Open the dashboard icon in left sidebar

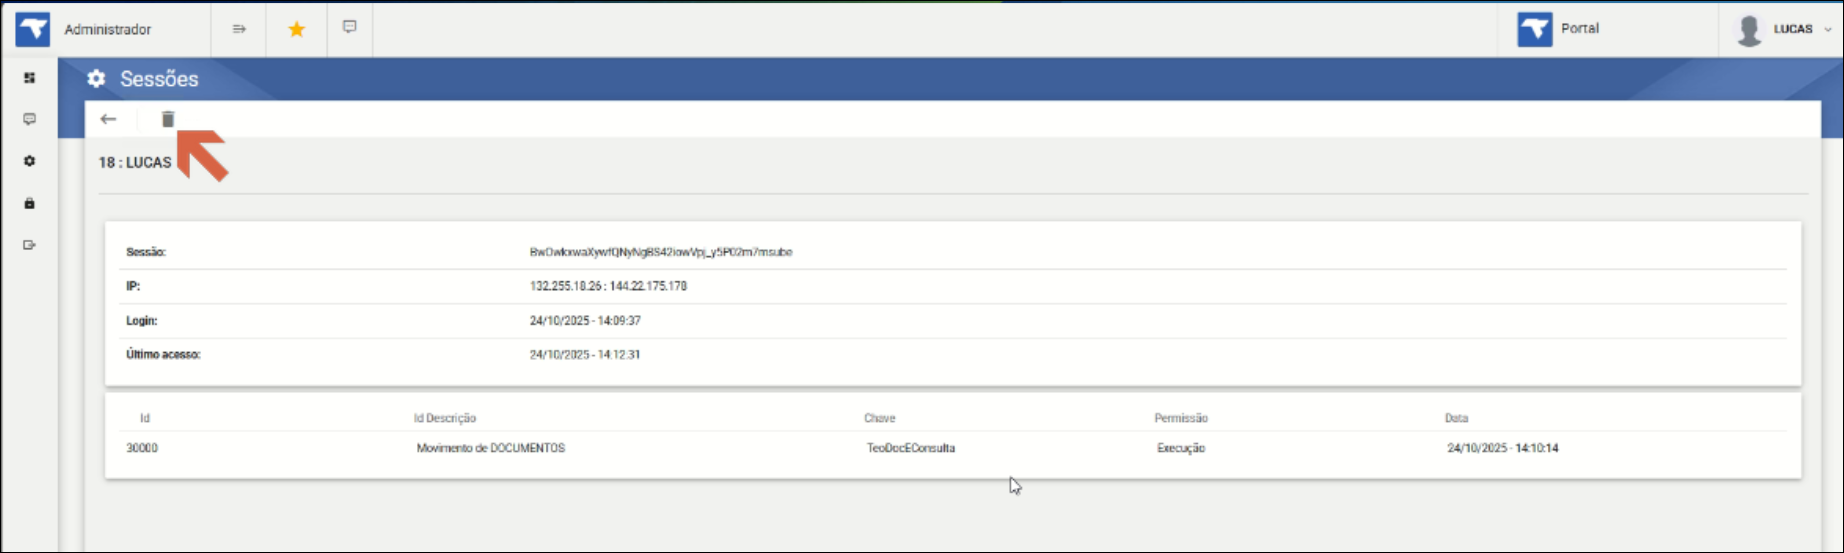[x=30, y=78]
